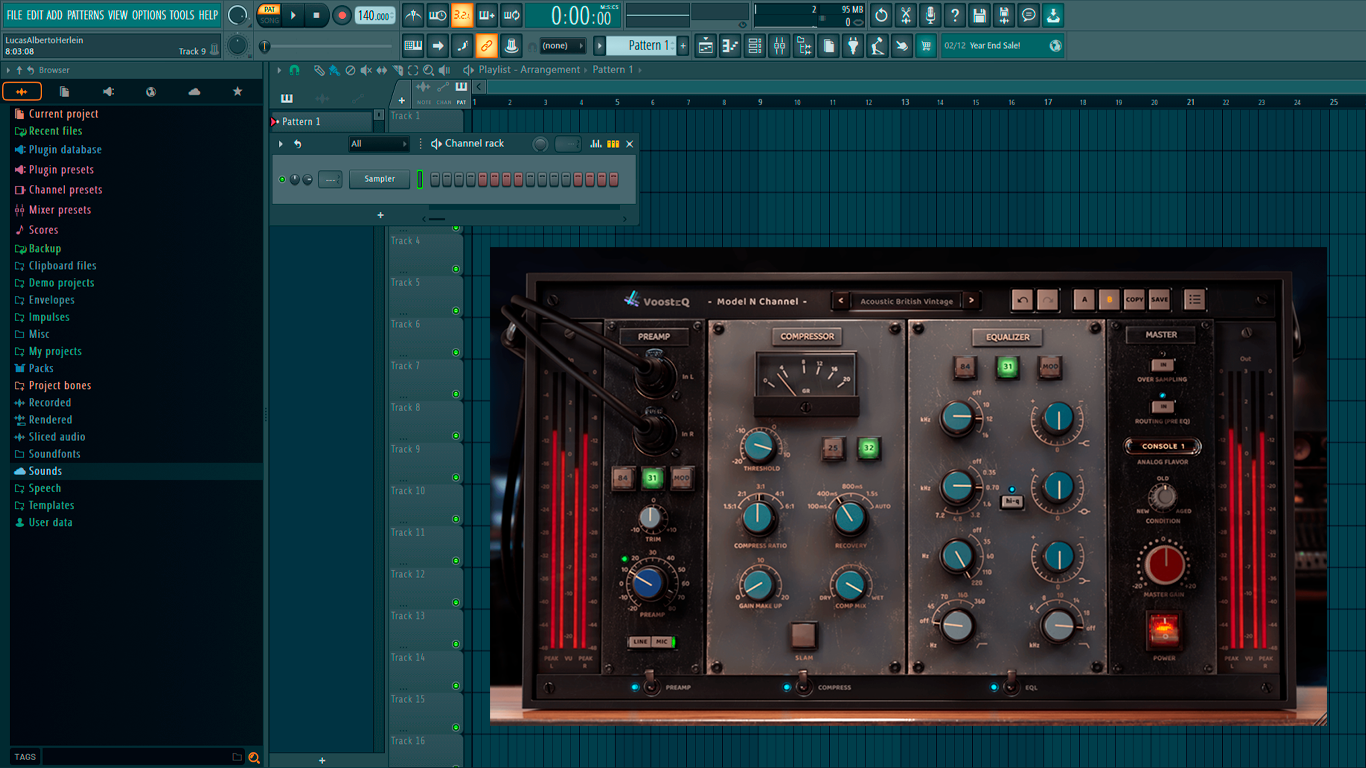Toggle the preamp MOD button
The image size is (1366, 768).
[x=682, y=478]
